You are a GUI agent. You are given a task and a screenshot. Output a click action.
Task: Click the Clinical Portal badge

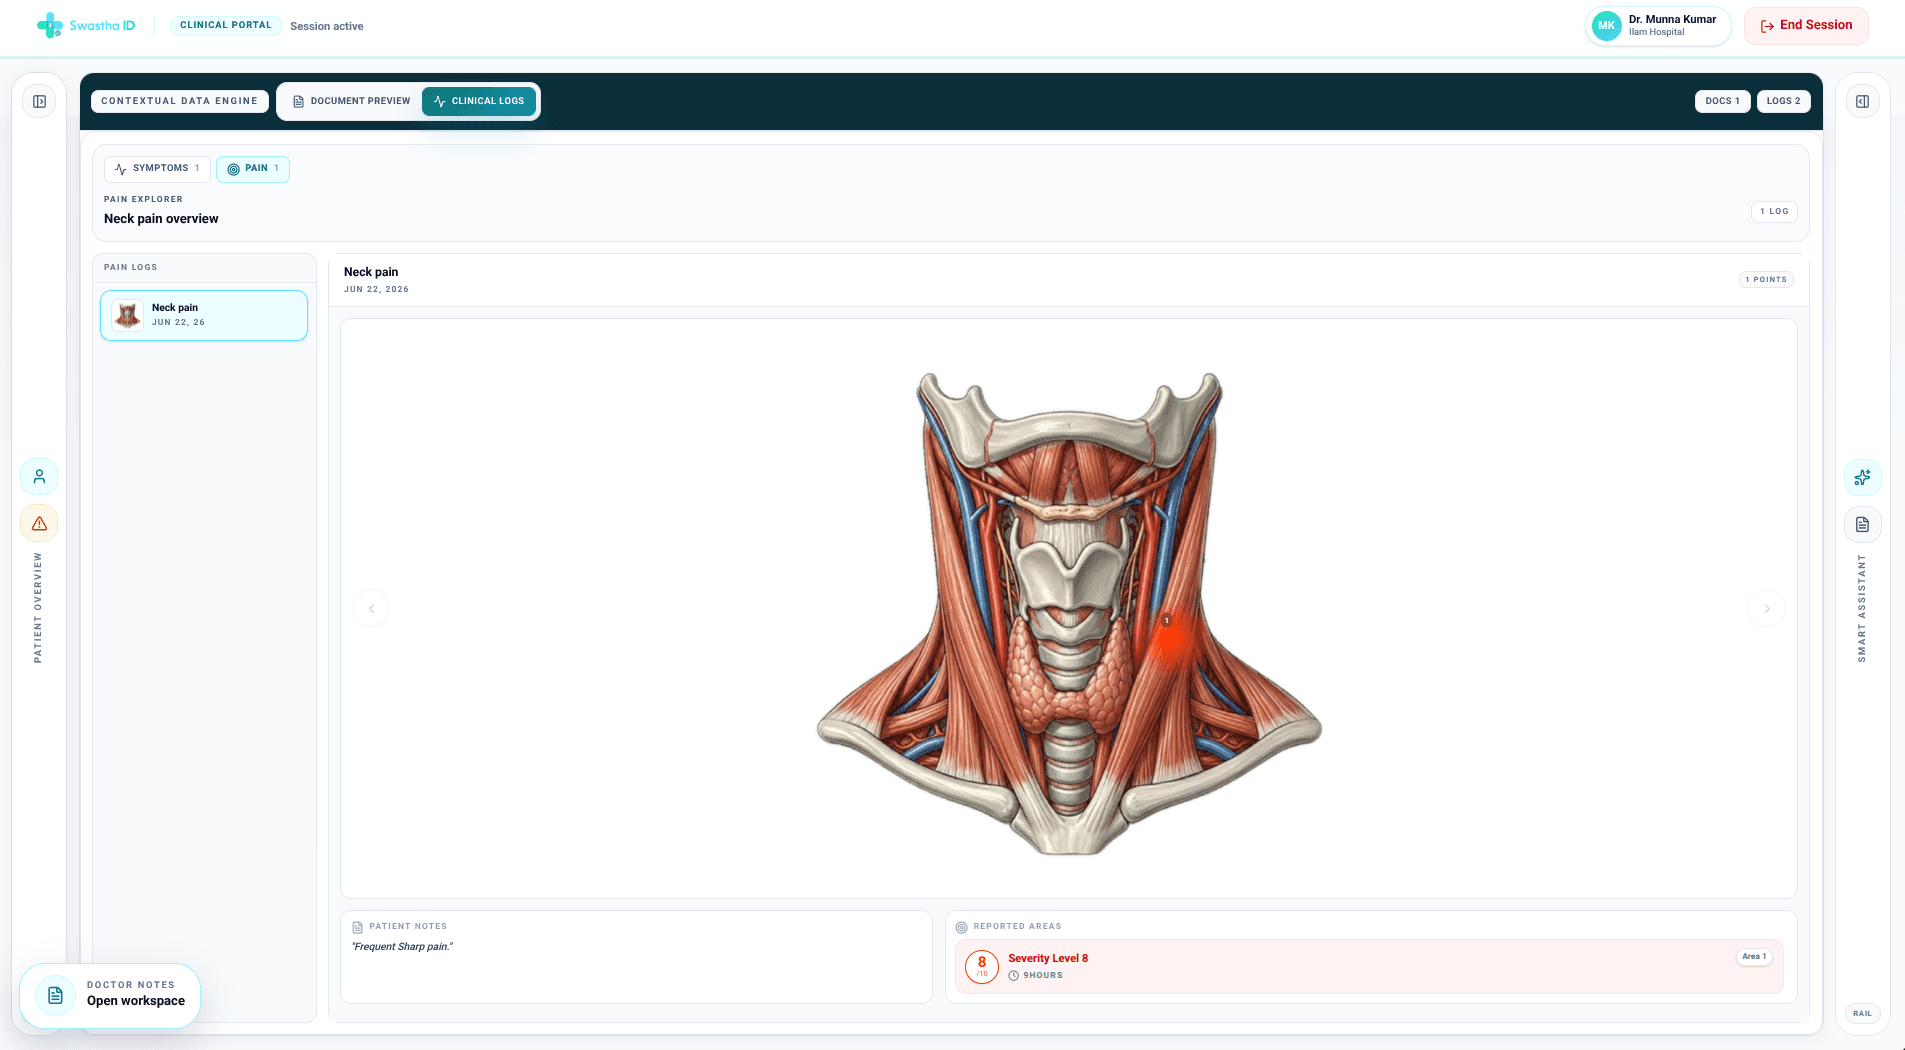pos(226,26)
